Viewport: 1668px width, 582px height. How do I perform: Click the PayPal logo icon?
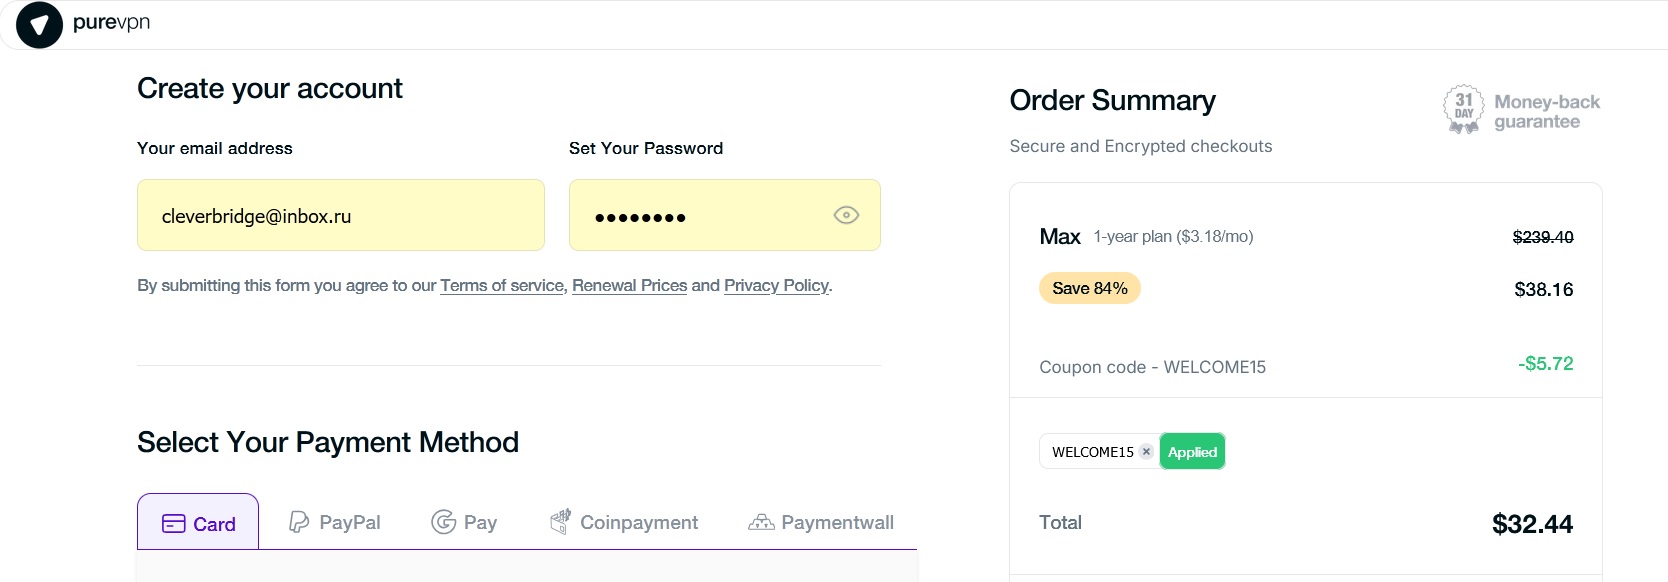pyautogui.click(x=298, y=522)
